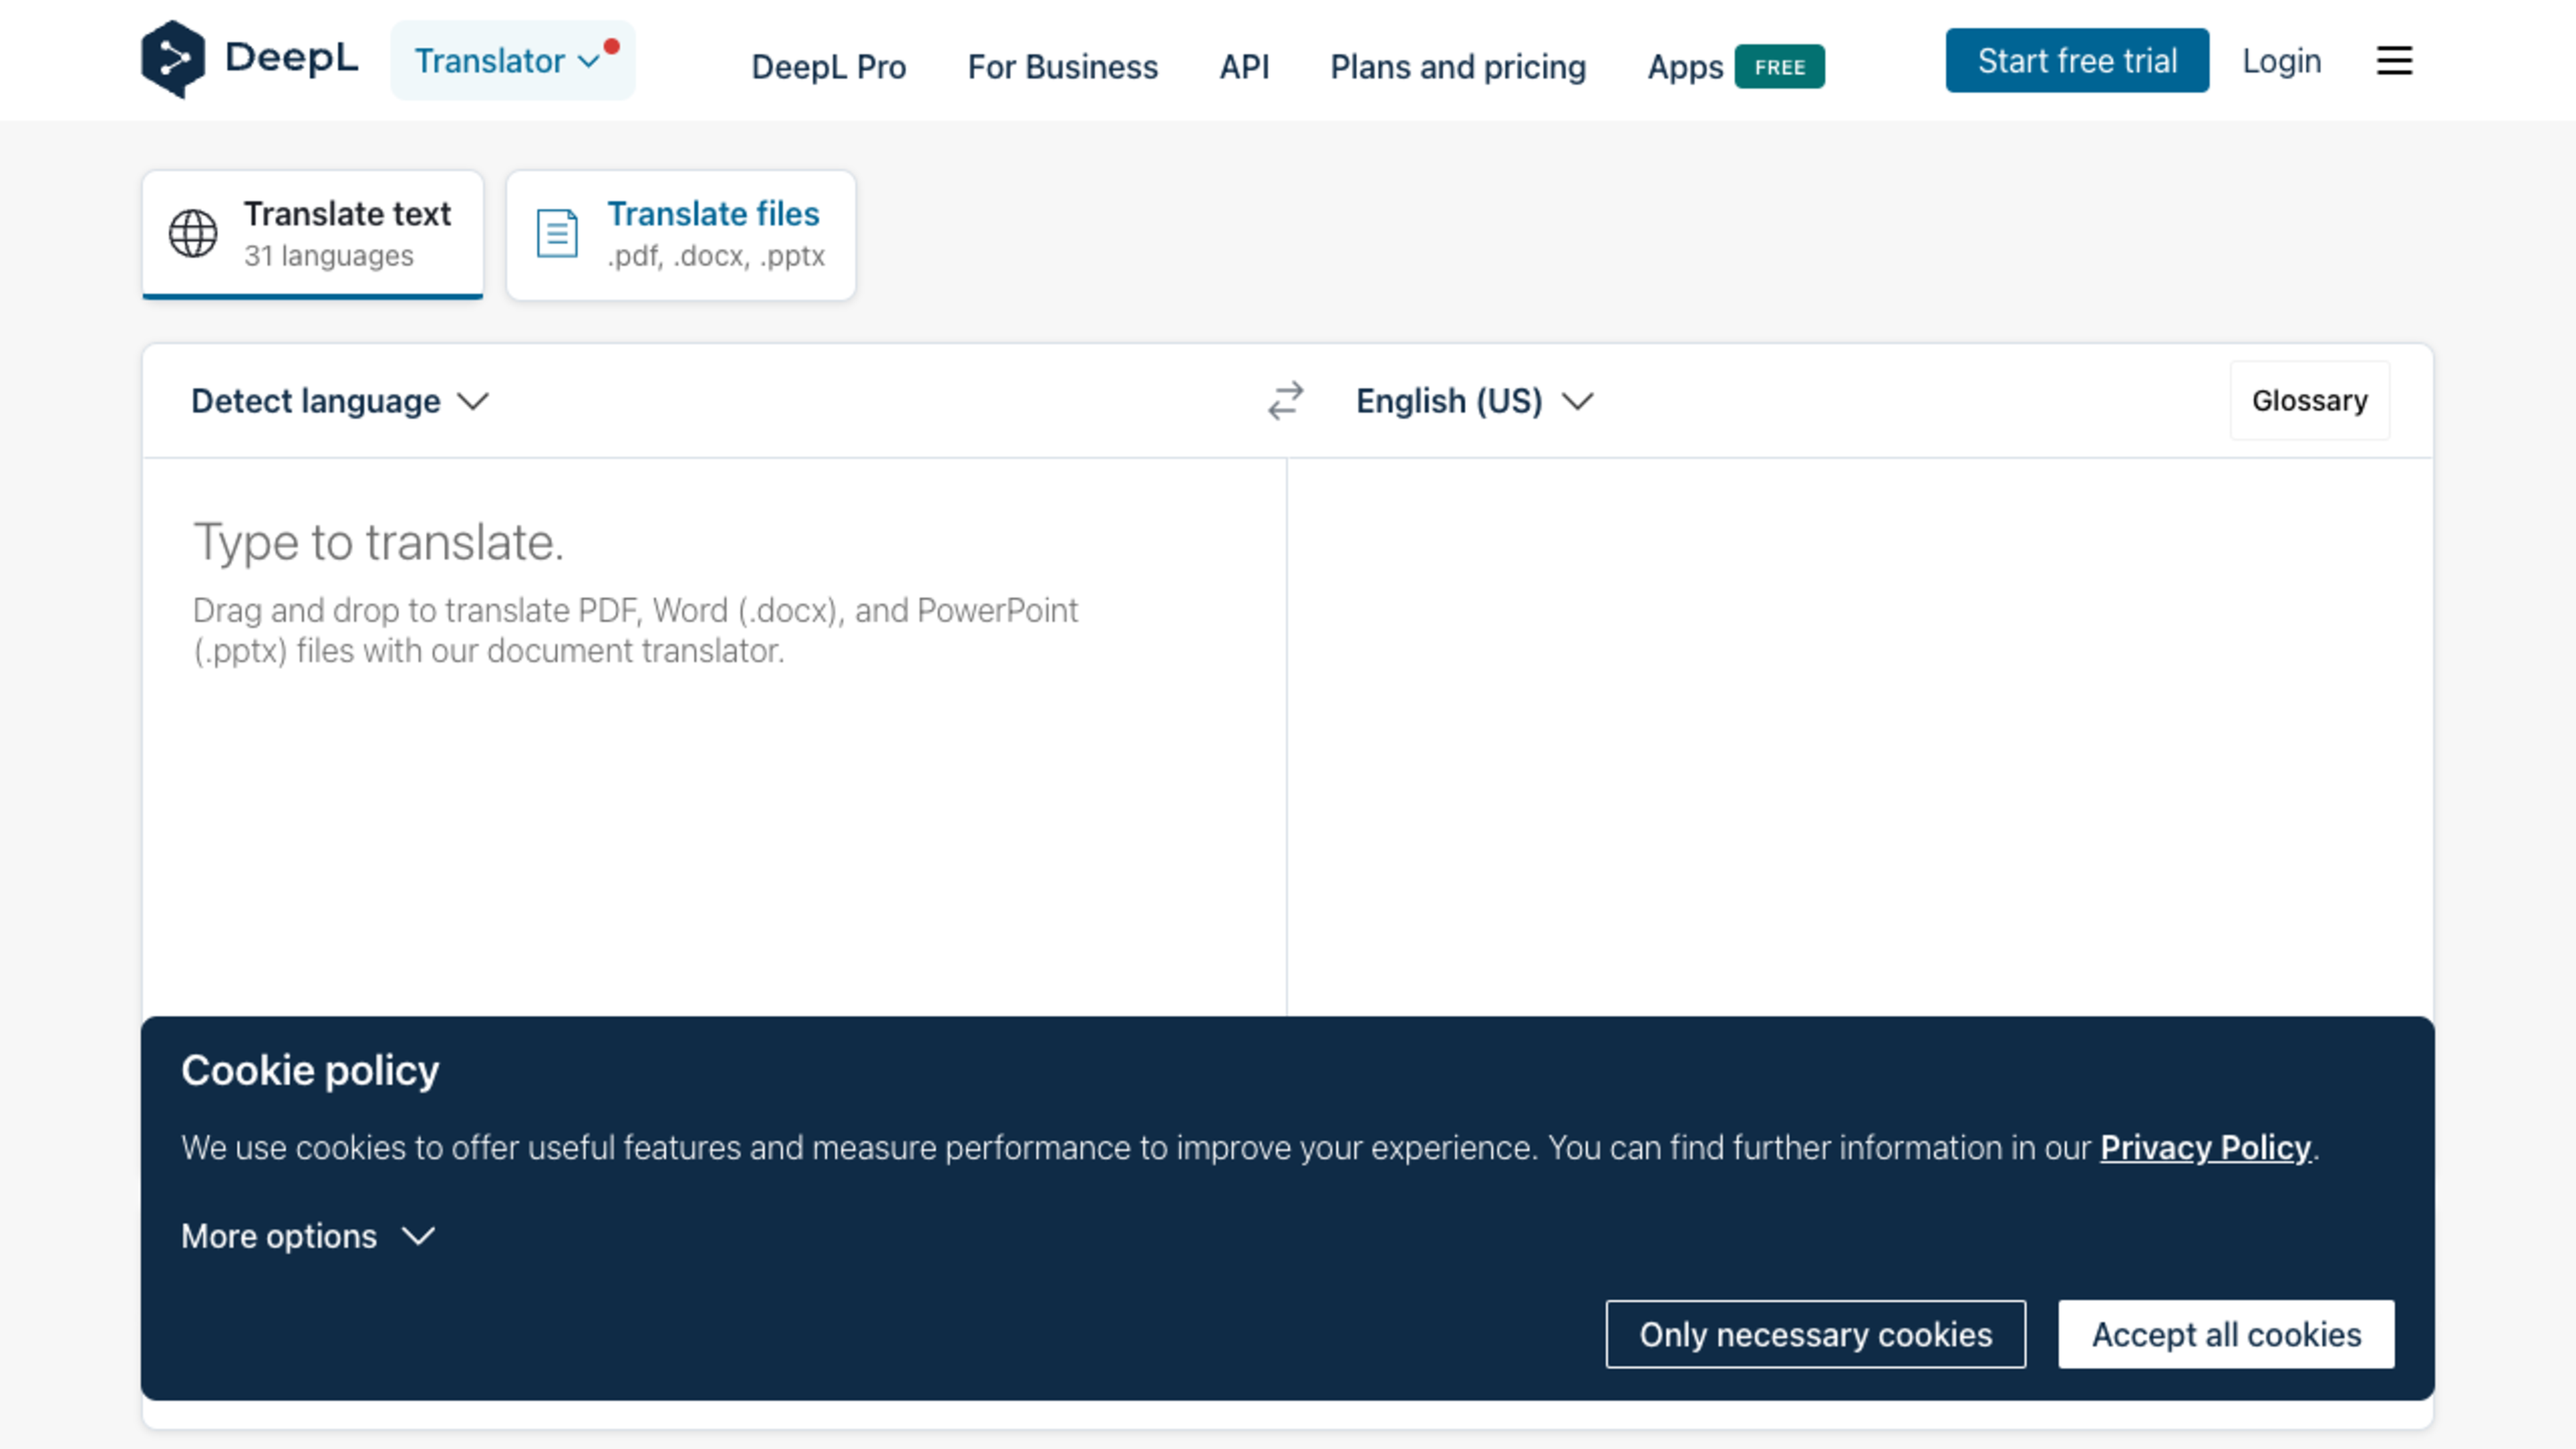This screenshot has height=1449, width=2576.
Task: Open the hamburger menu icon
Action: click(2394, 61)
